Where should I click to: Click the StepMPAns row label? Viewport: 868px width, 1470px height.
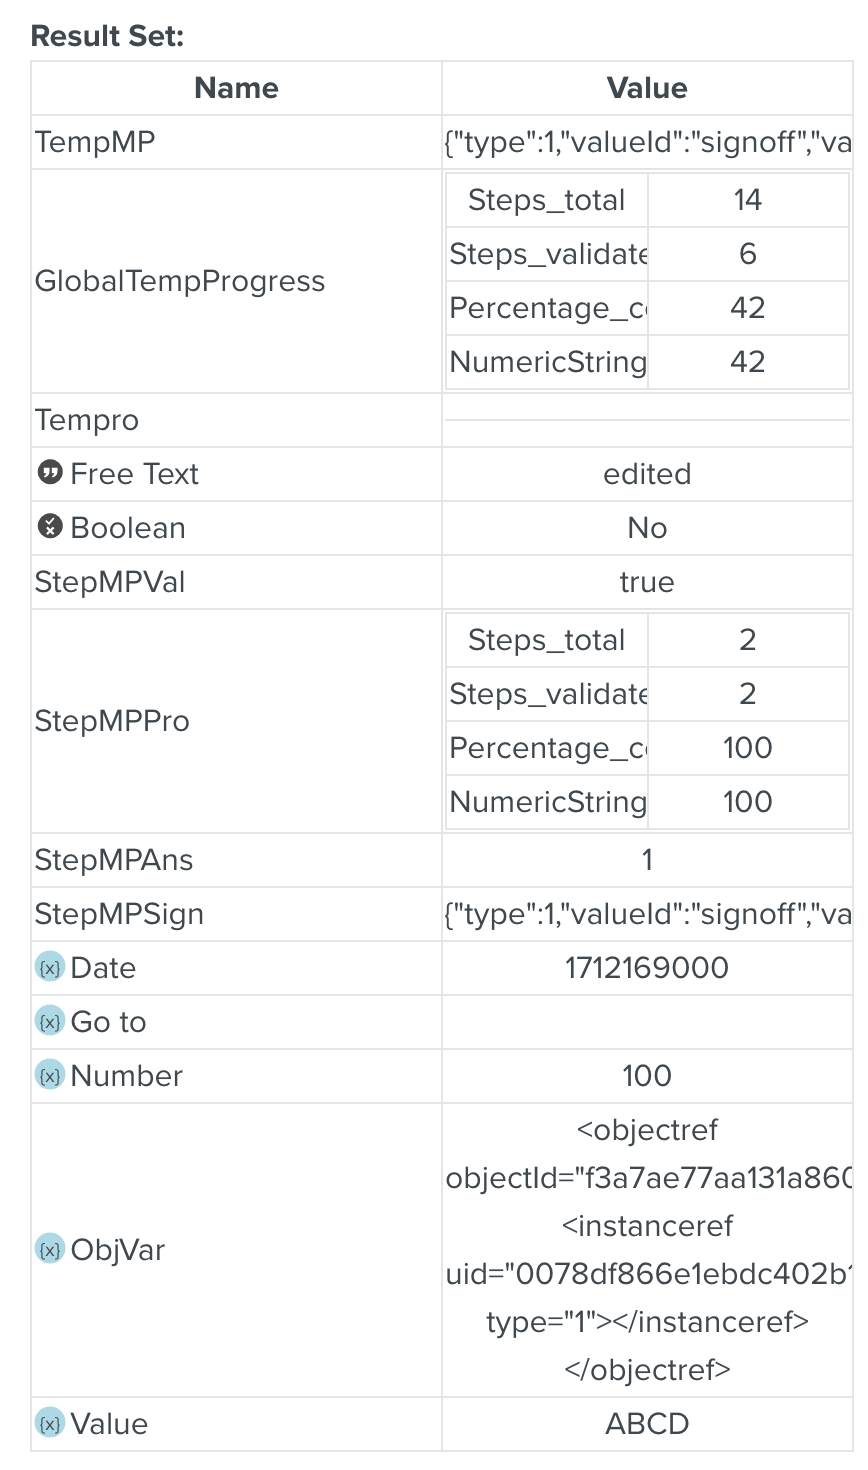click(x=114, y=860)
